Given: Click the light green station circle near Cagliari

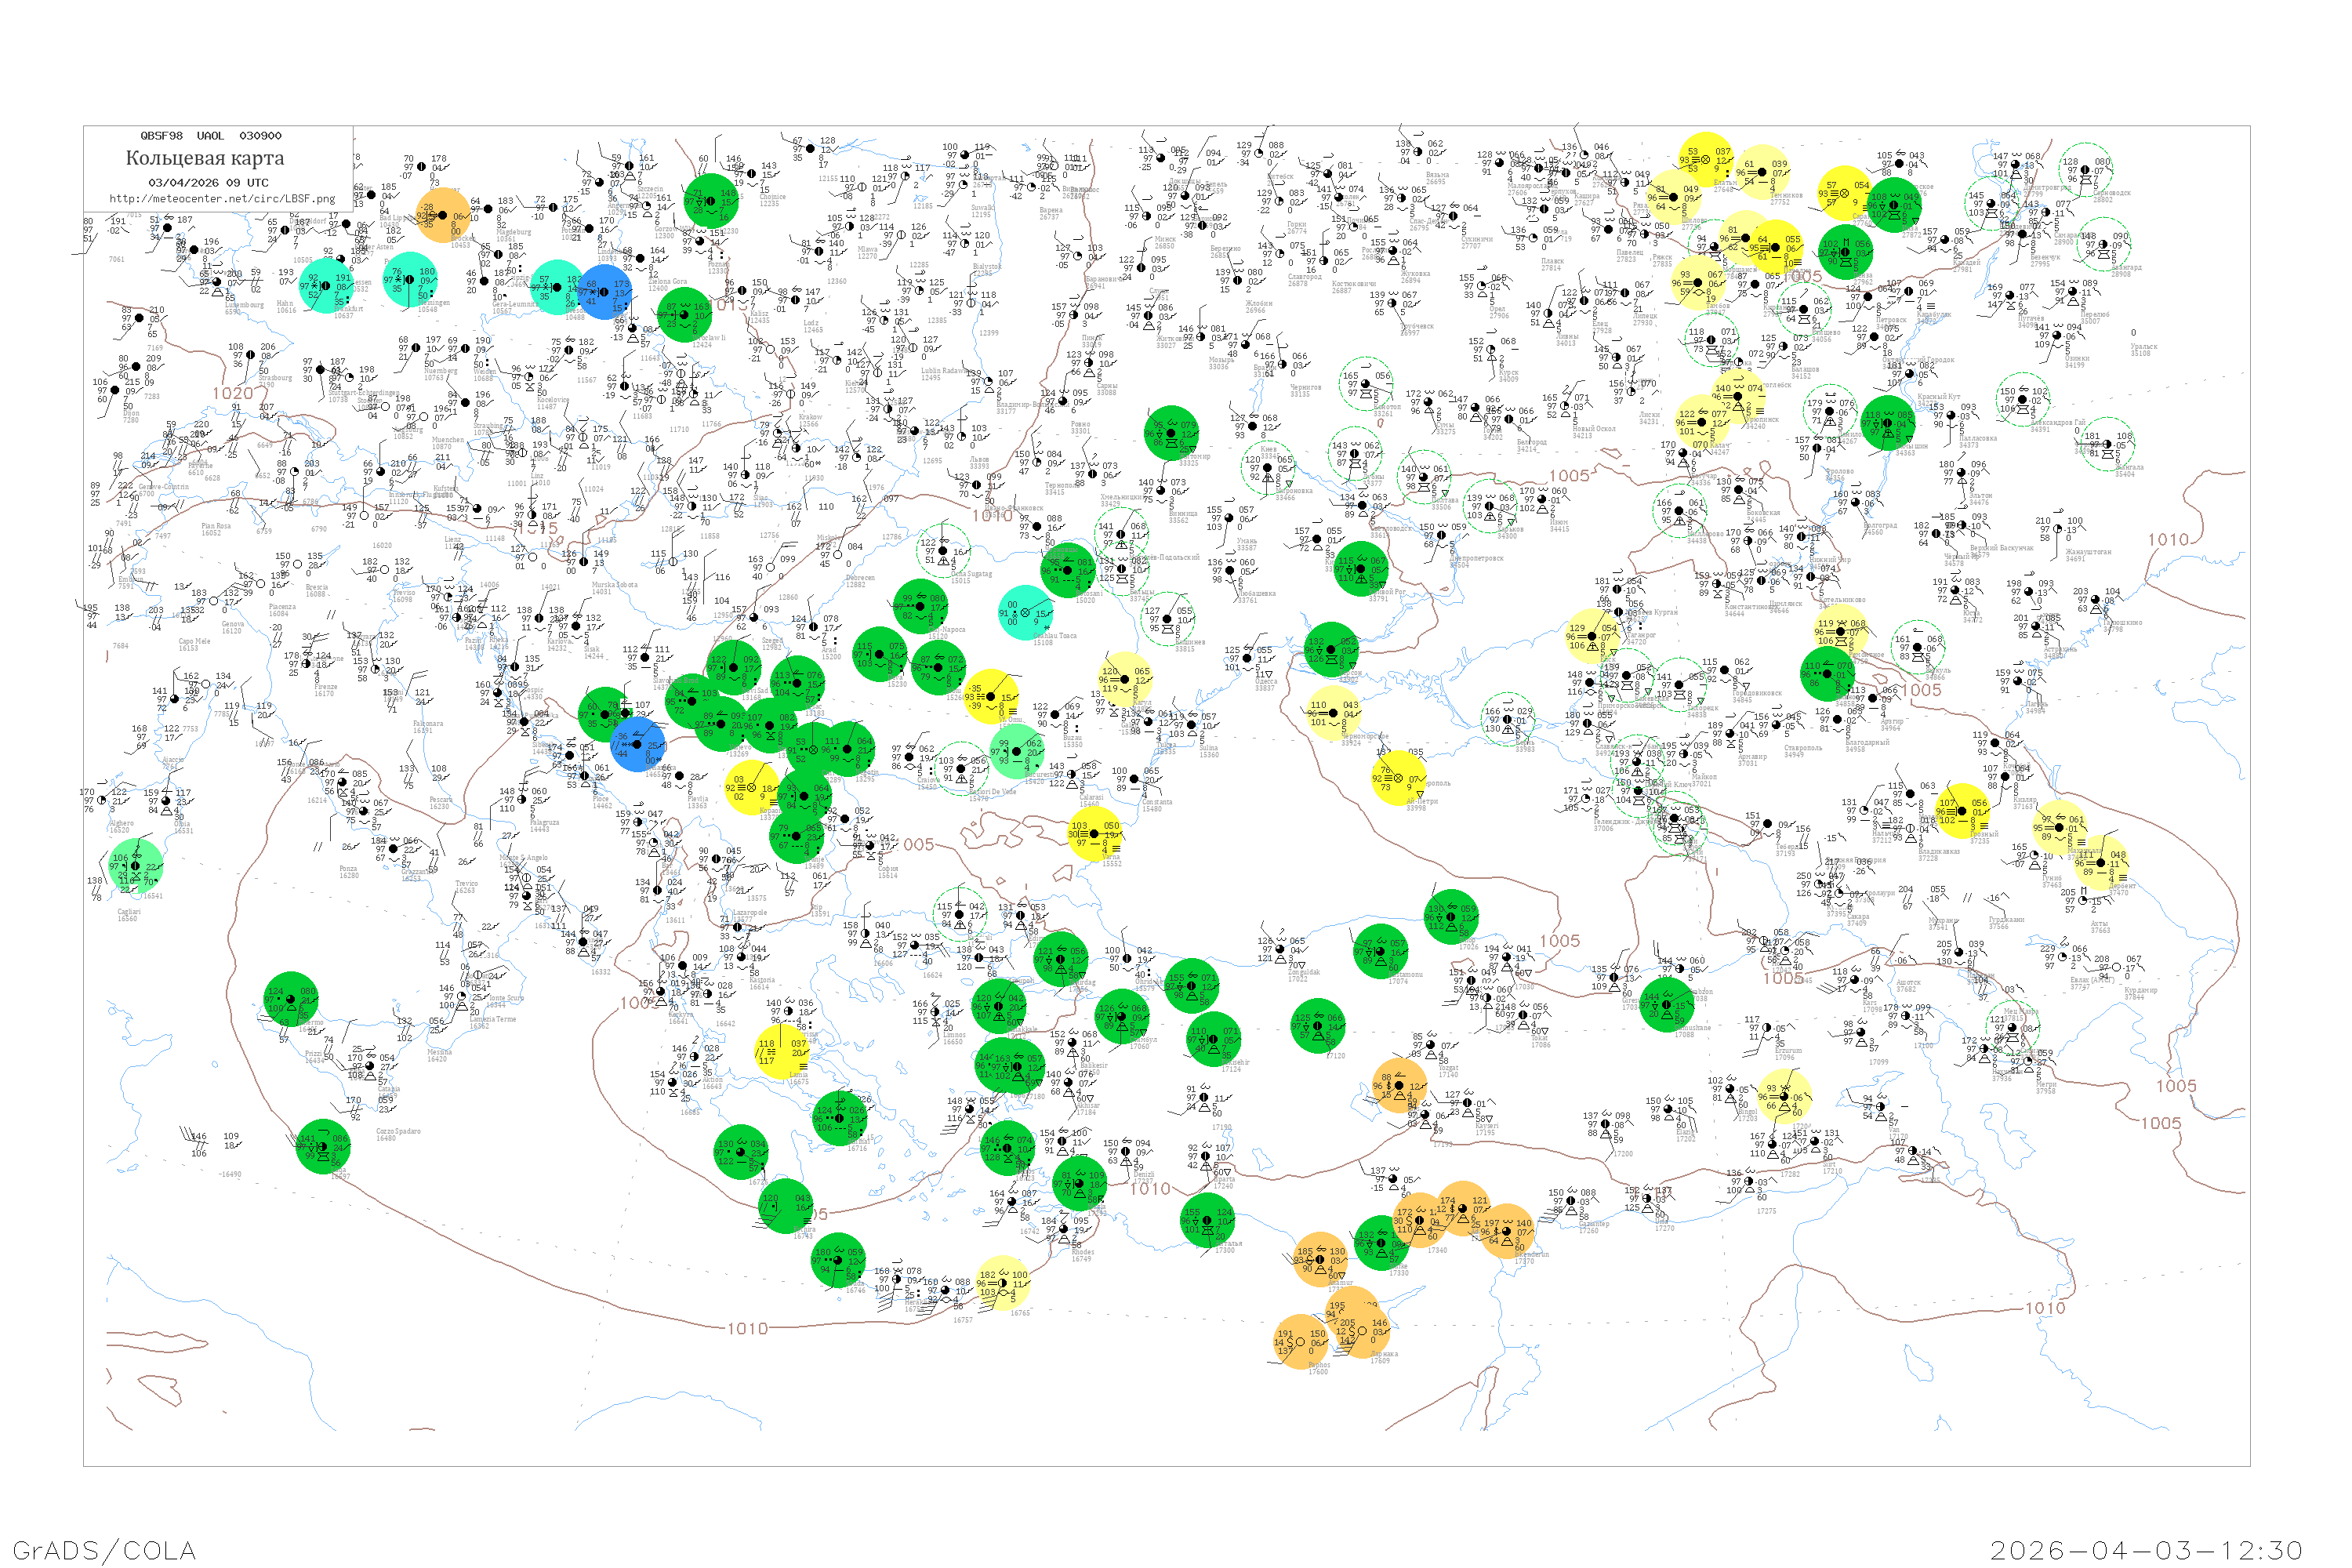Looking at the screenshot, I should point(136,866).
